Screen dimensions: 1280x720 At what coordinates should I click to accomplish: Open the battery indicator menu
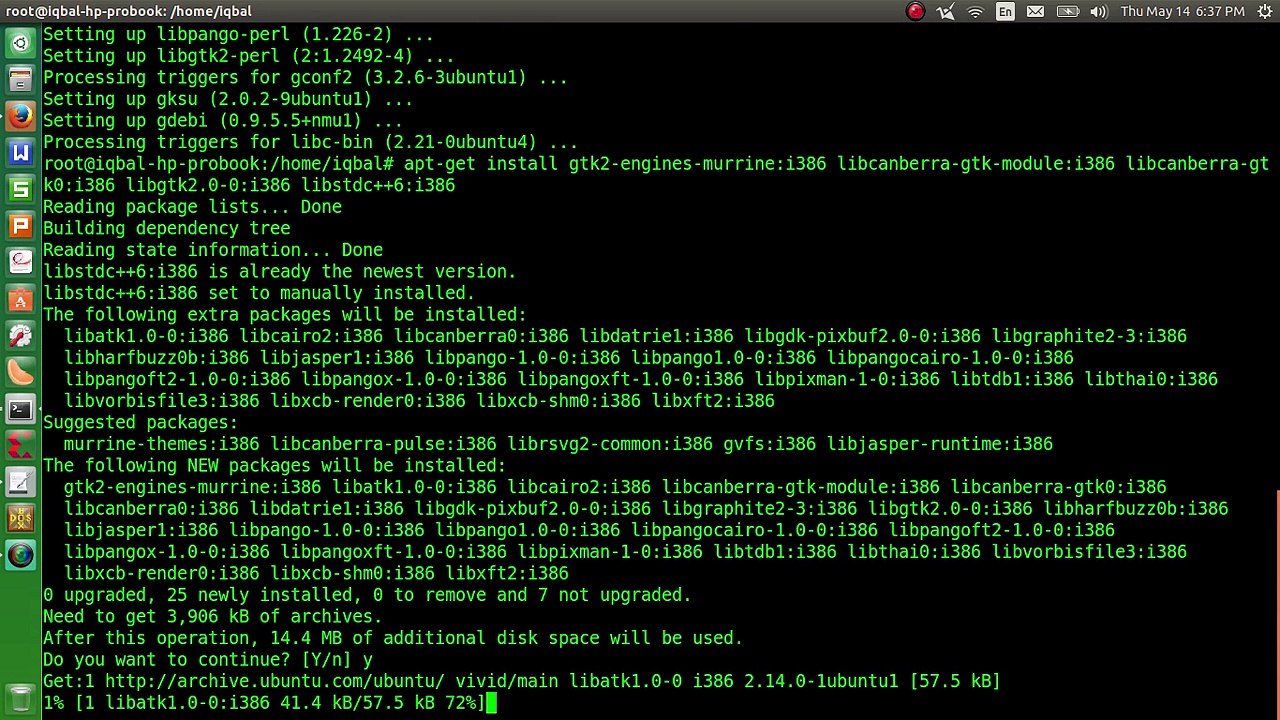[x=1068, y=11]
